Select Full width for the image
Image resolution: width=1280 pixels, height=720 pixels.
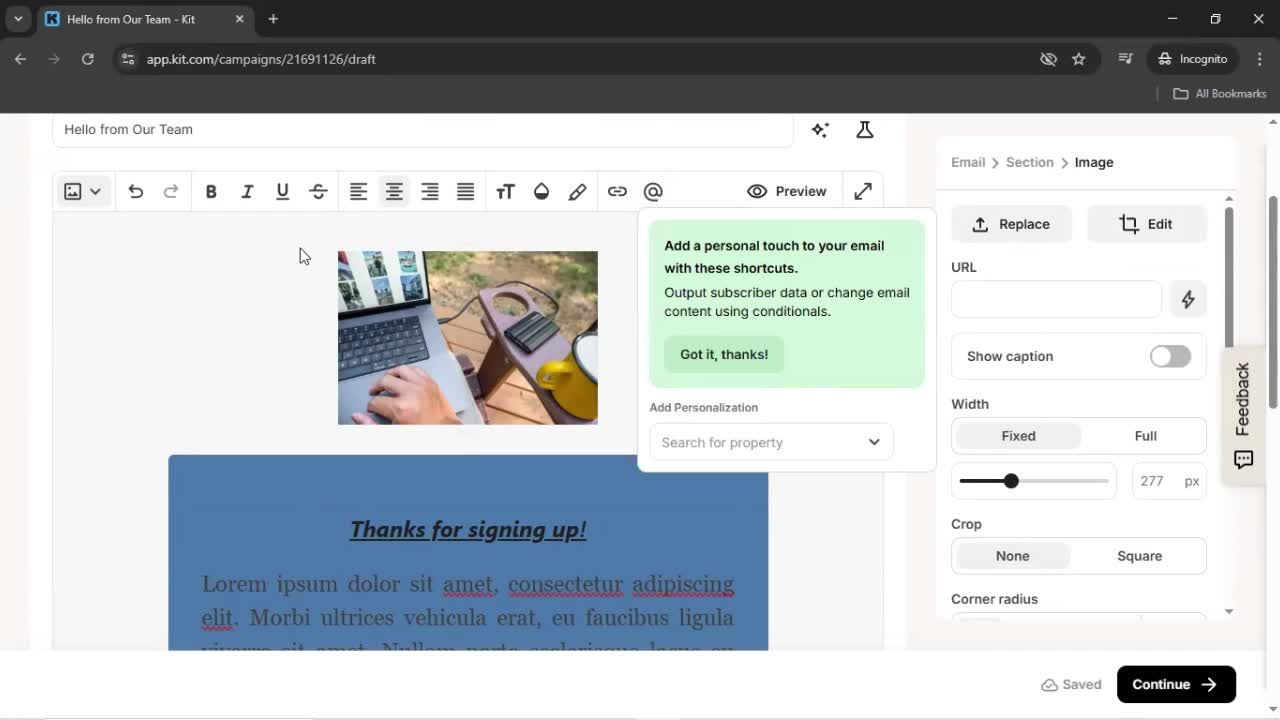pos(1144,435)
